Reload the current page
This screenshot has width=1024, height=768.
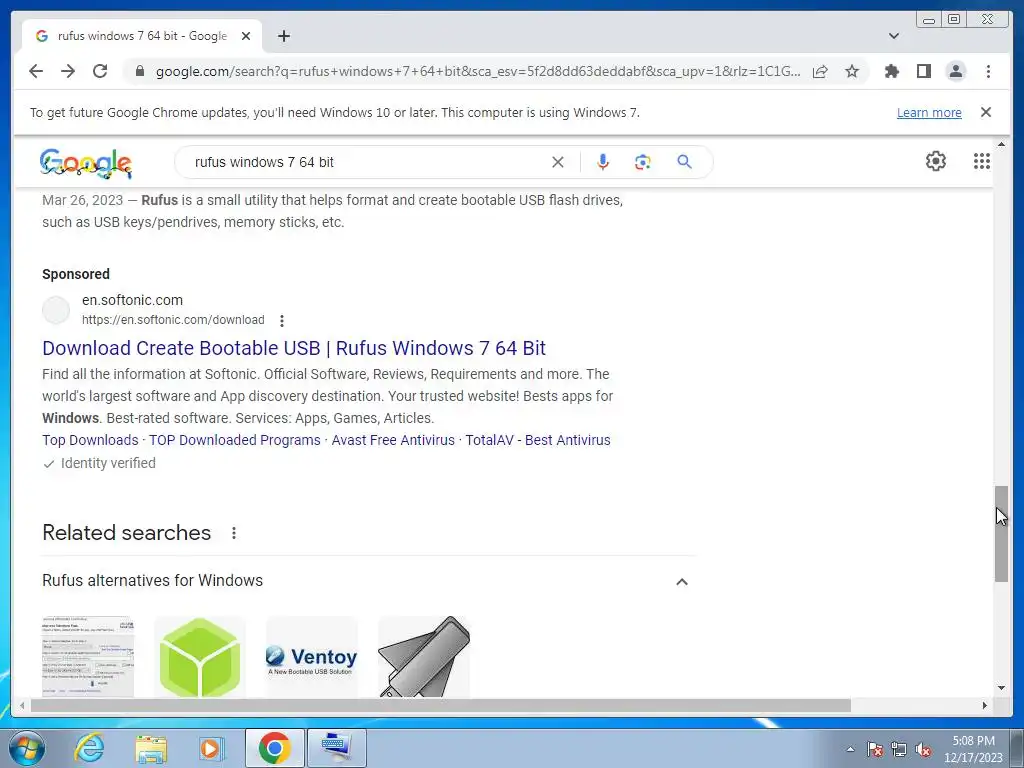pos(100,71)
